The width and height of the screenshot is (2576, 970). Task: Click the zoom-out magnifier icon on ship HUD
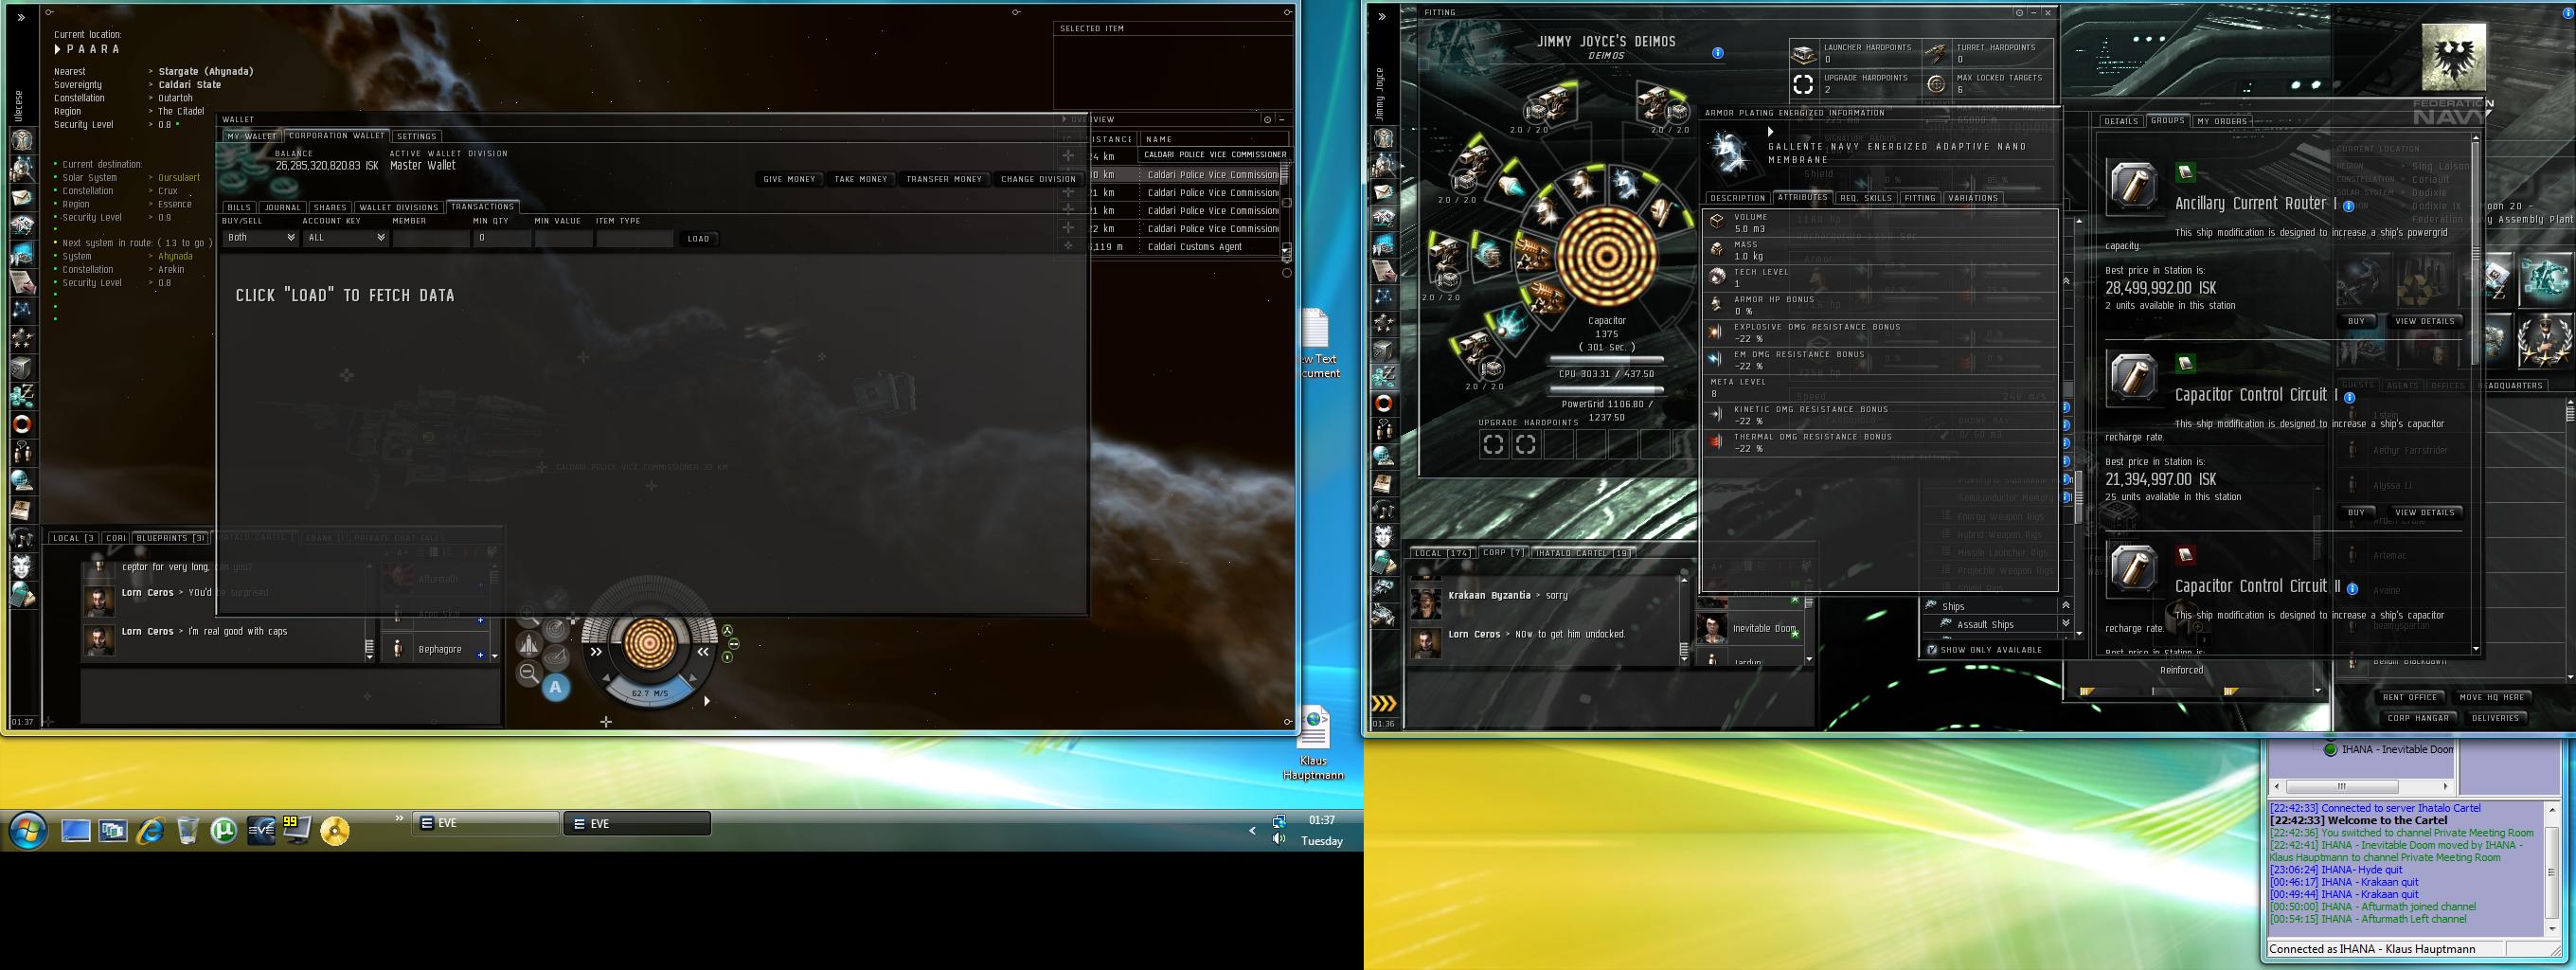point(529,673)
